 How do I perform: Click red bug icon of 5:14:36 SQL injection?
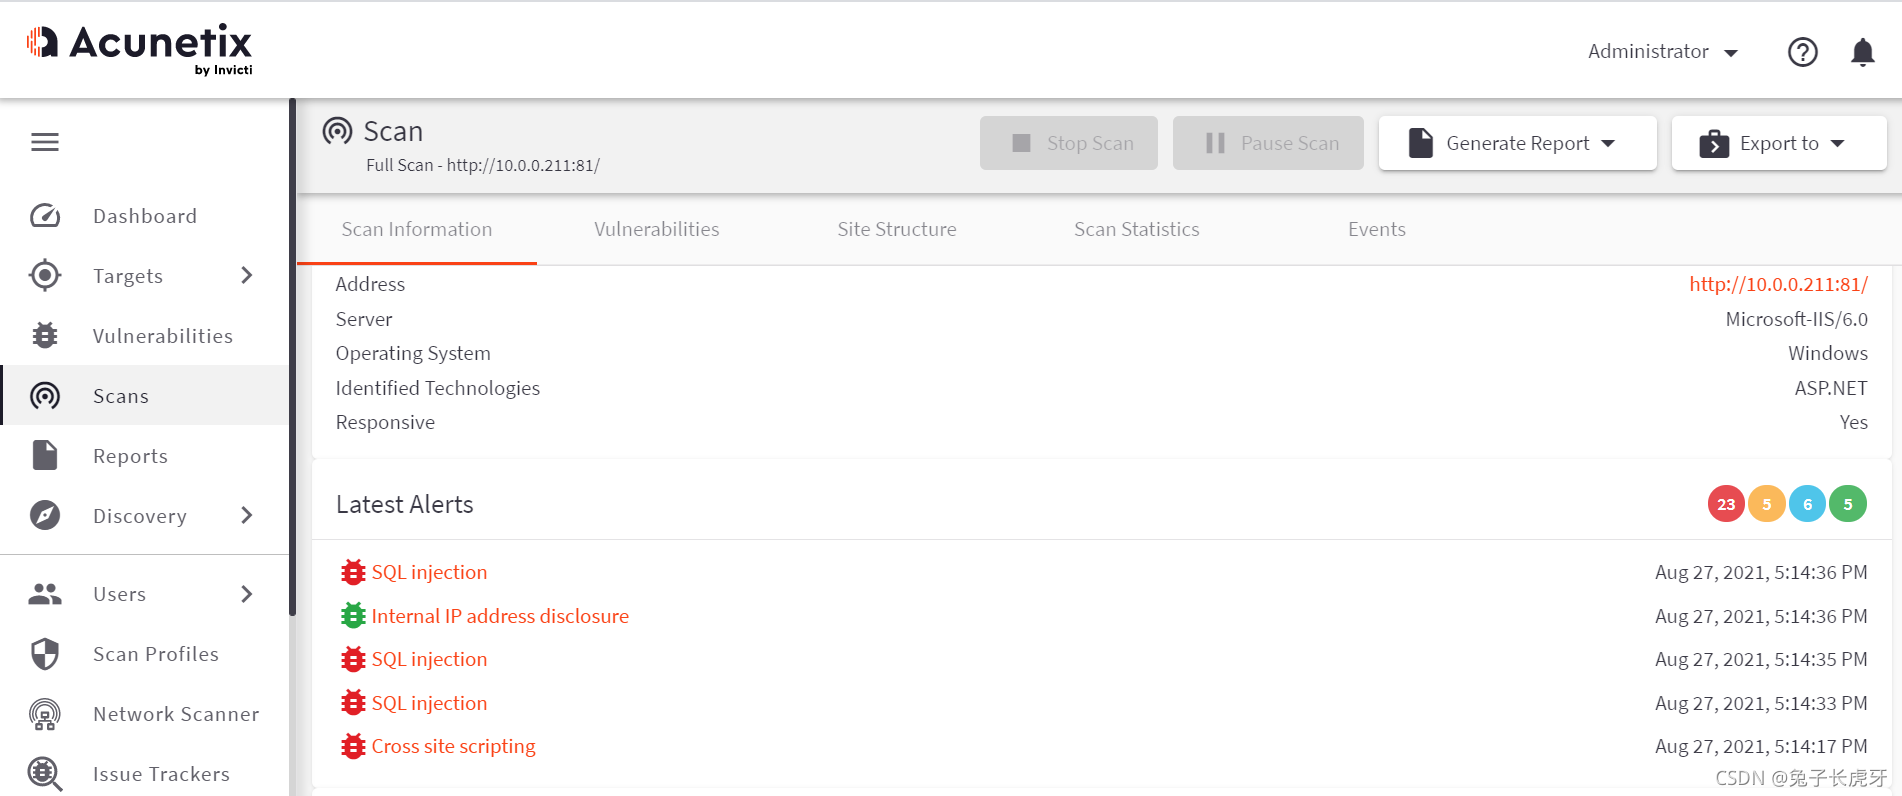(x=353, y=572)
